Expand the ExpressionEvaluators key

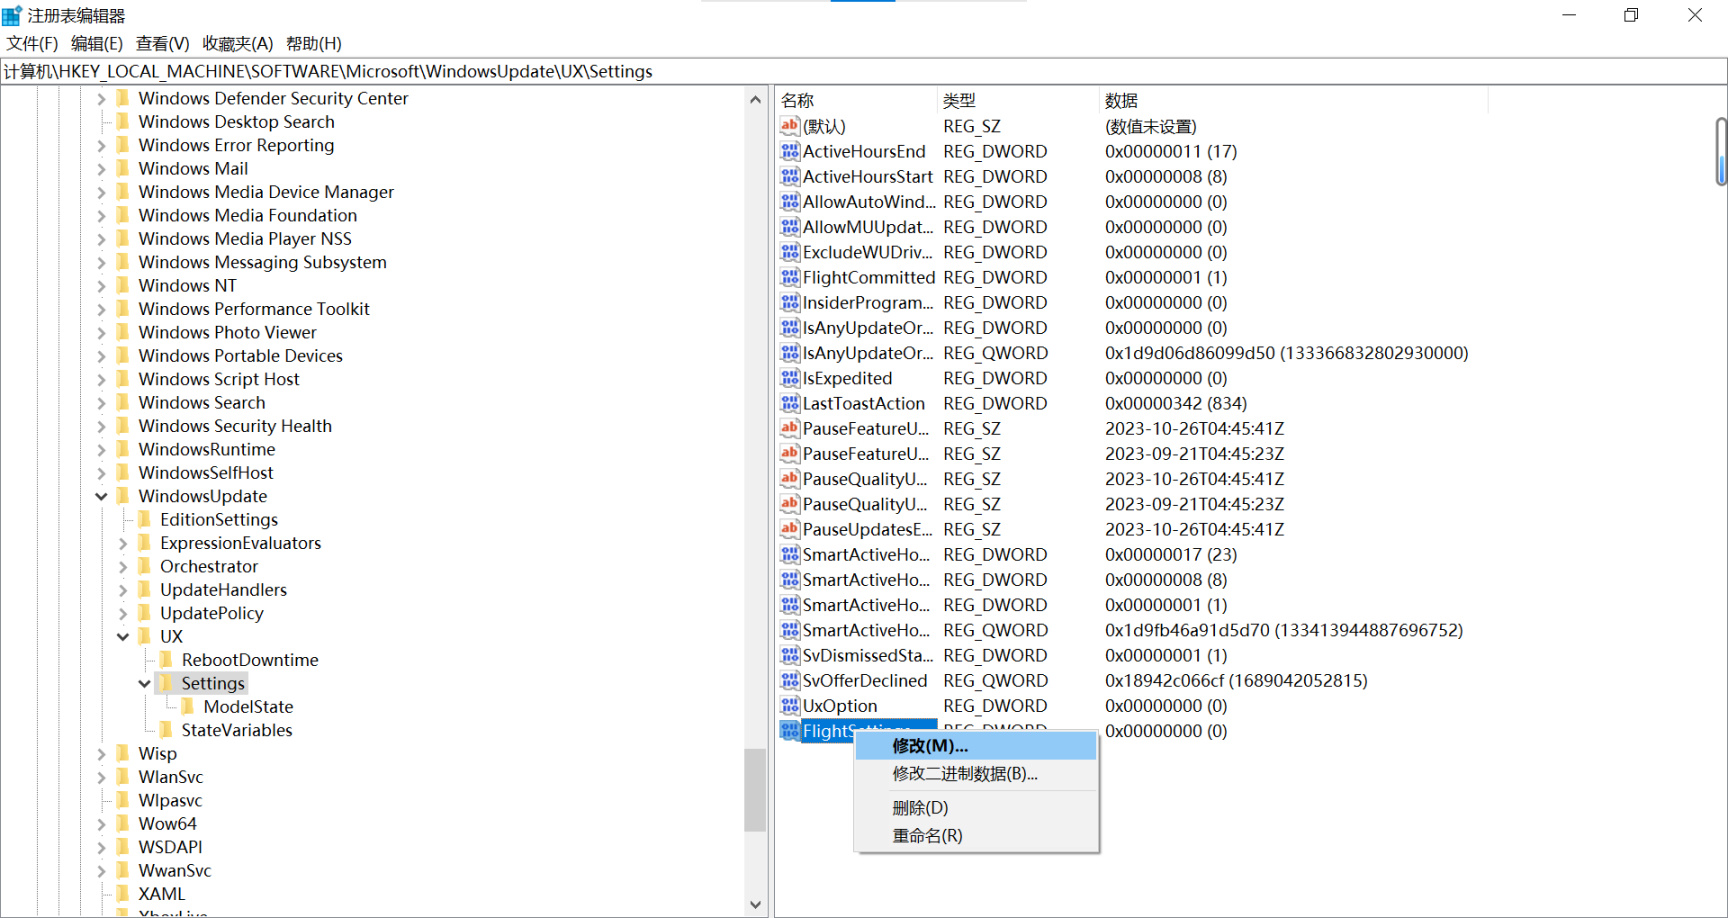point(123,543)
